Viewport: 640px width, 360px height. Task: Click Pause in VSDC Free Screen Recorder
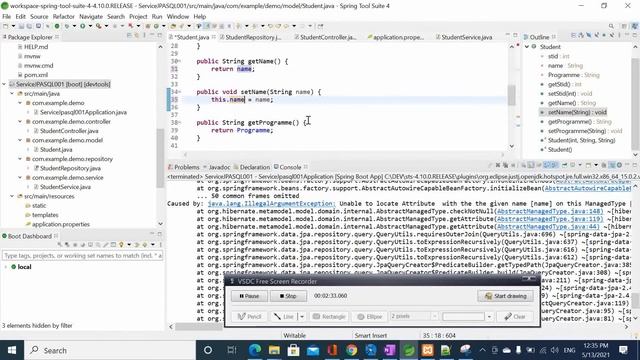249,296
